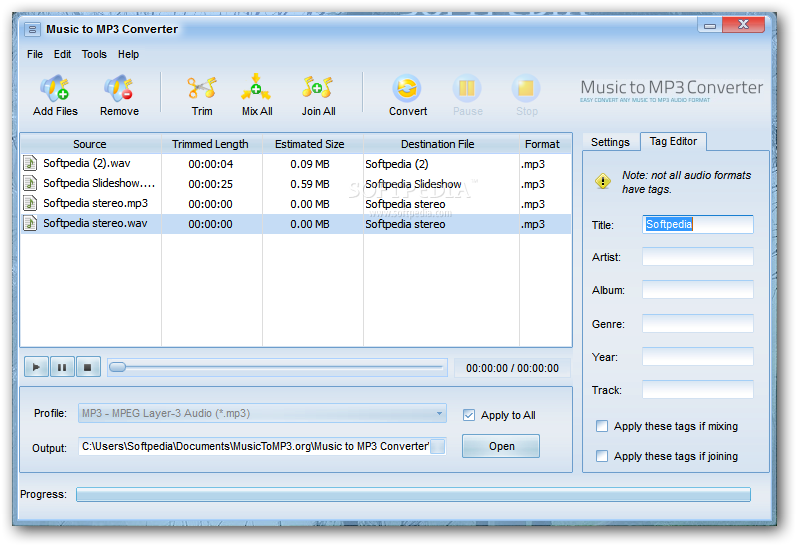Click the Remove files toolbar icon
The height and width of the screenshot is (546, 797).
coord(119,88)
